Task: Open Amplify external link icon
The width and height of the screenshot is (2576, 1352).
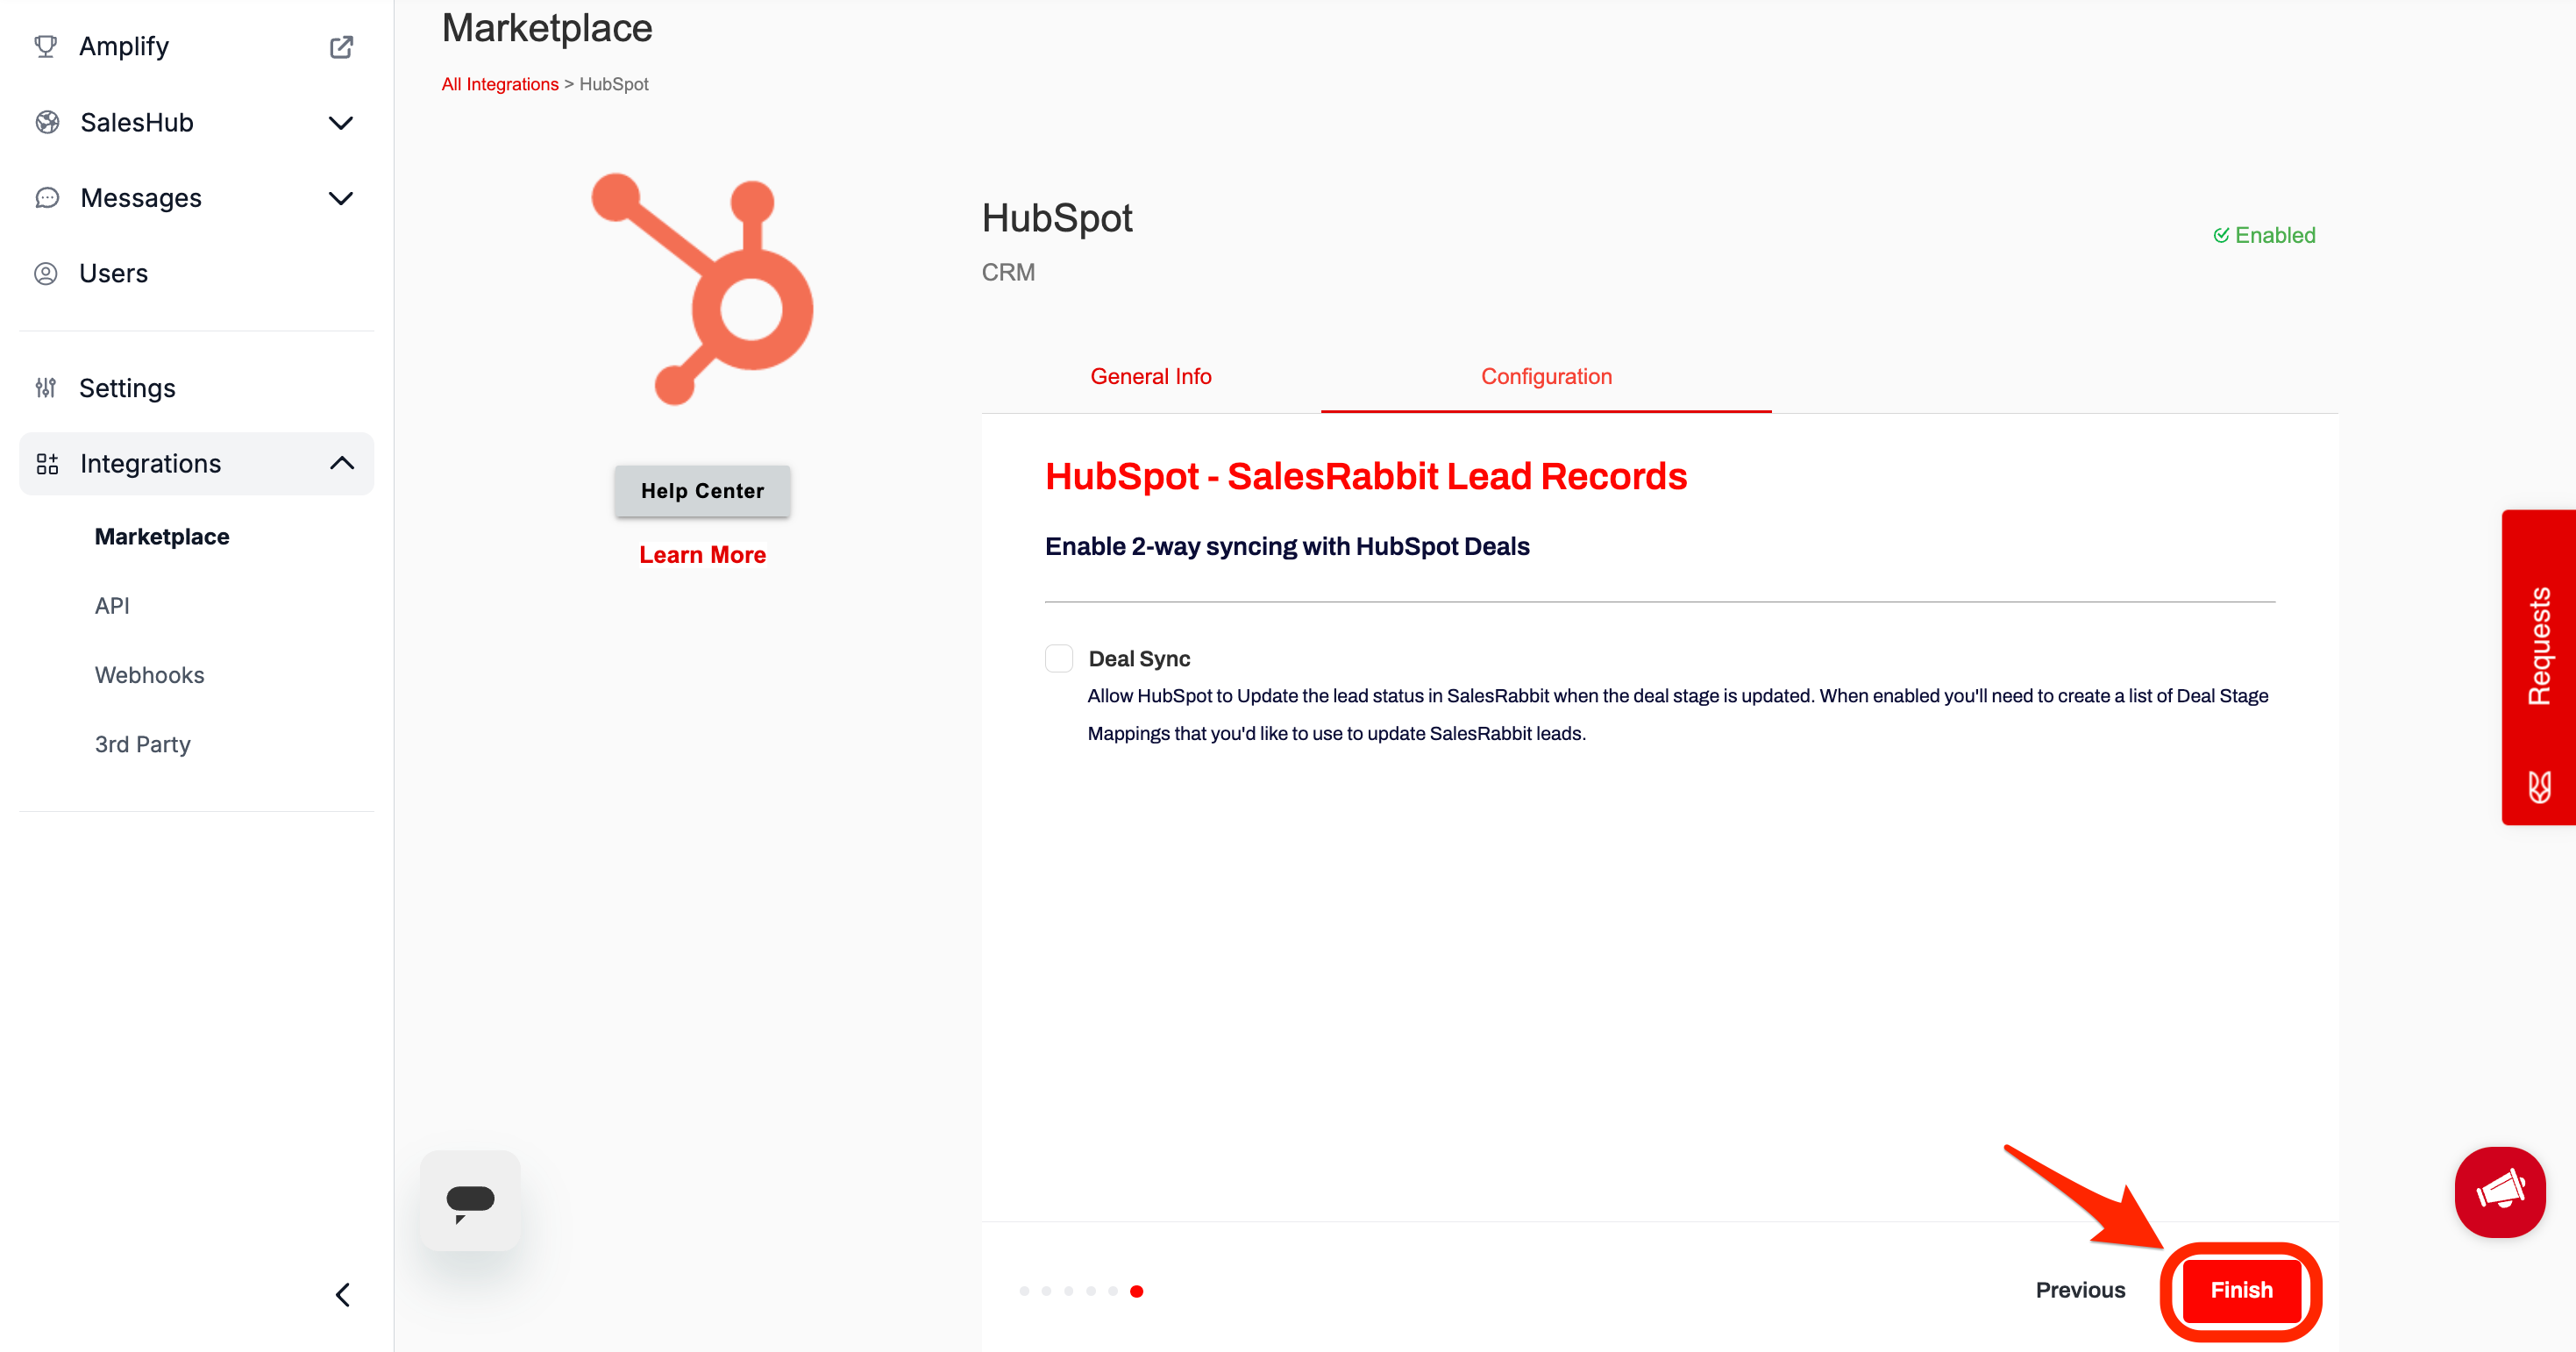Action: (341, 47)
